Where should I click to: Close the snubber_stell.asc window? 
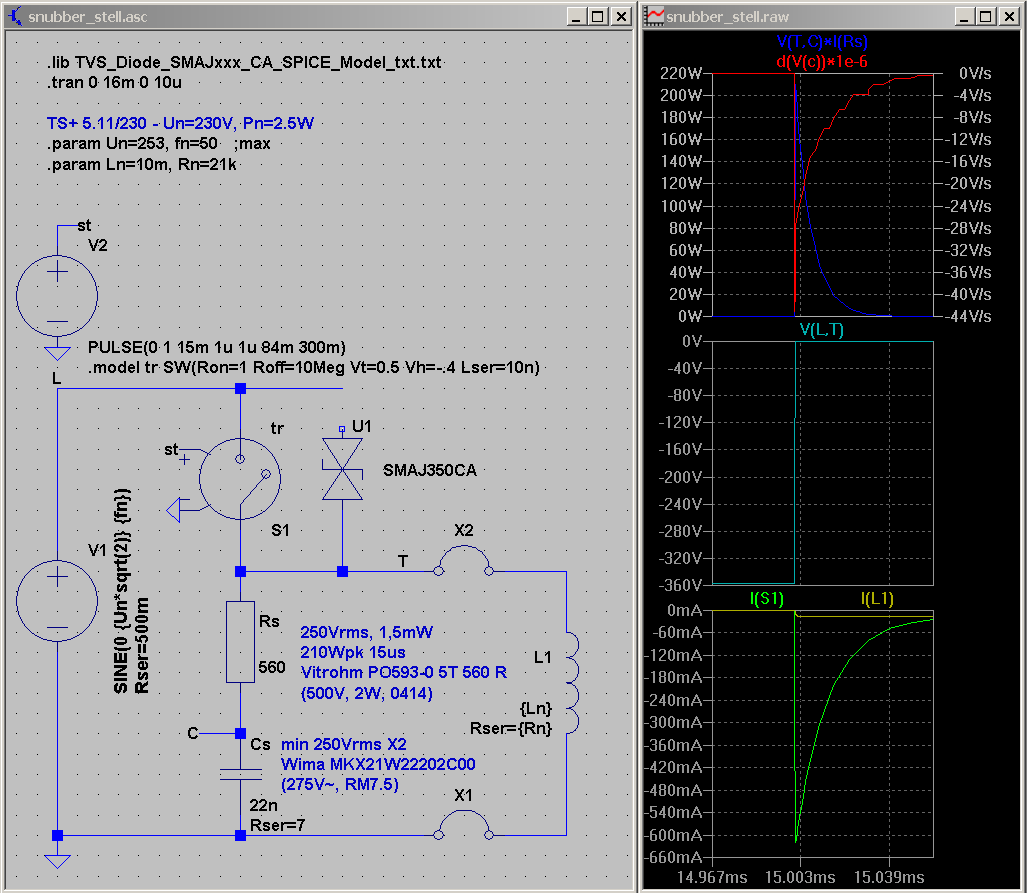click(x=621, y=16)
